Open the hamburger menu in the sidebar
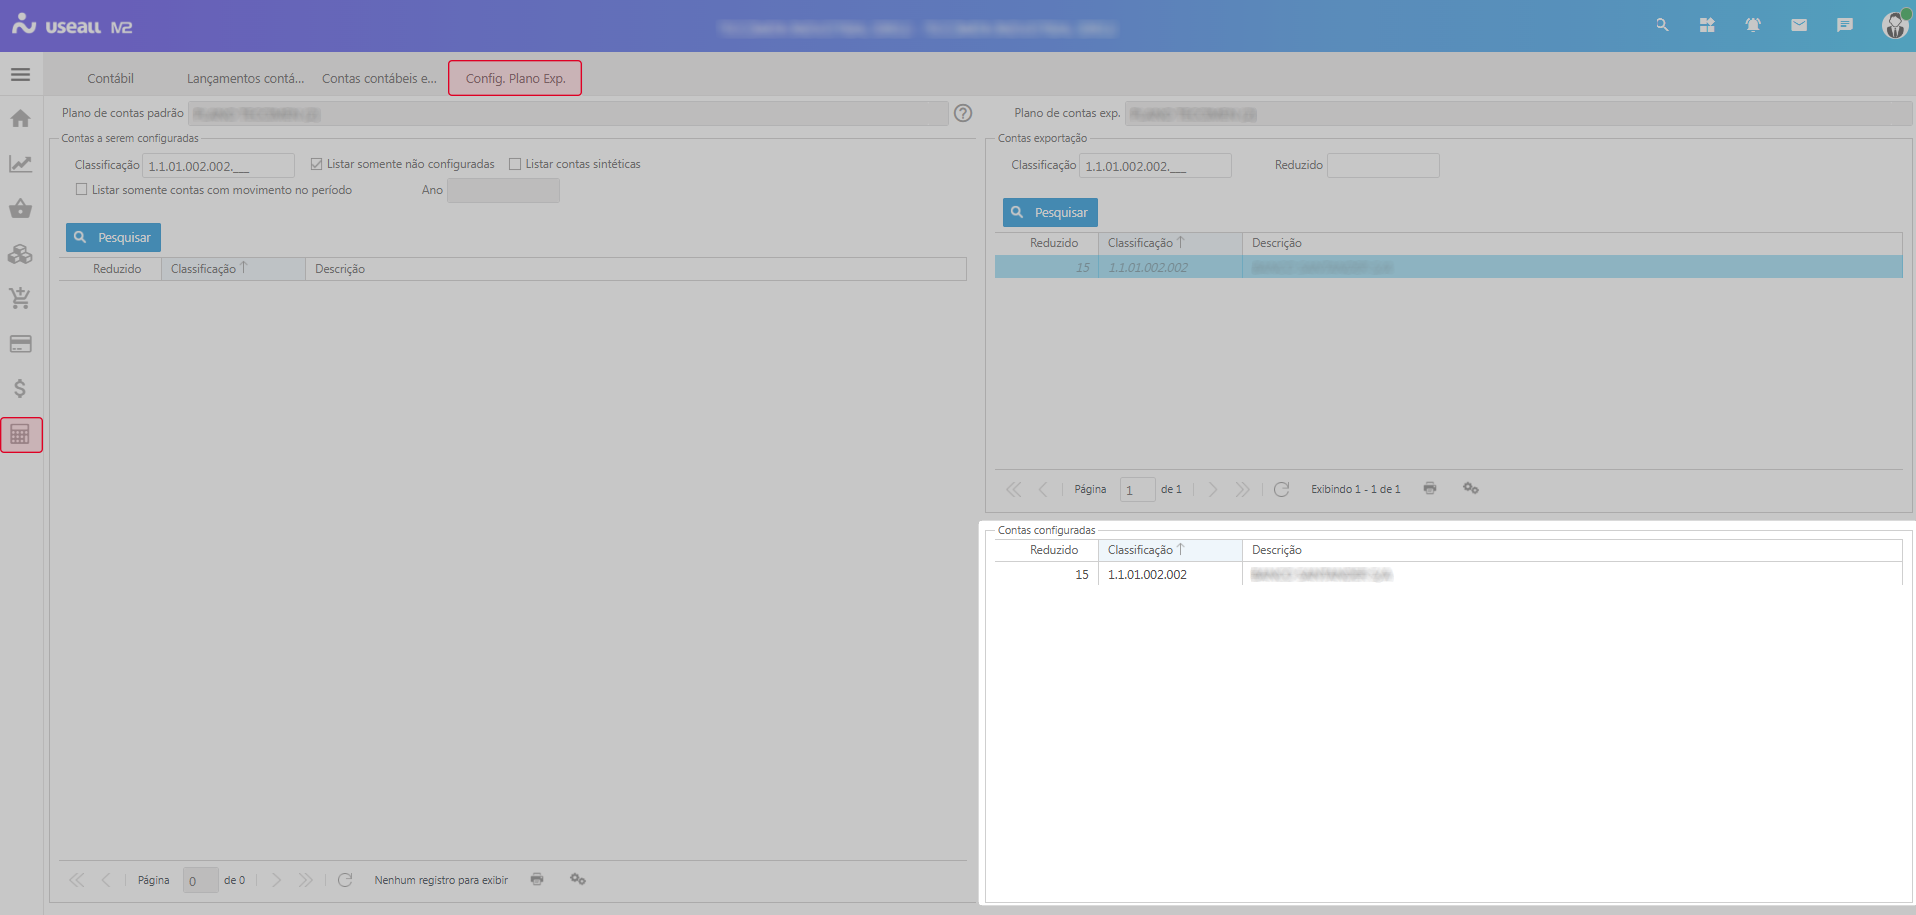 pos(20,75)
